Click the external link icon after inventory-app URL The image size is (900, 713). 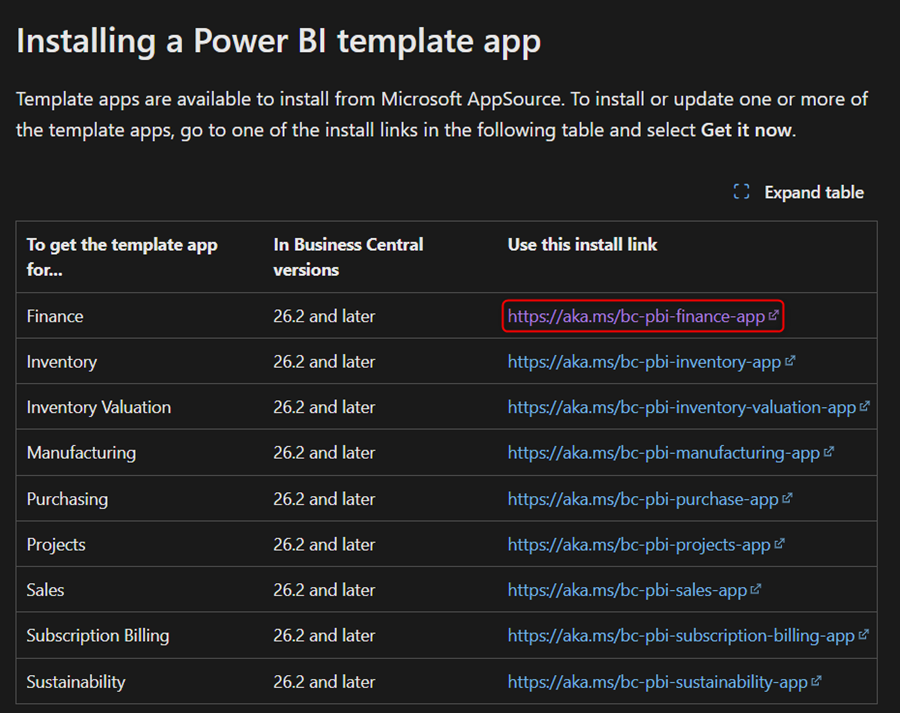[x=790, y=361]
